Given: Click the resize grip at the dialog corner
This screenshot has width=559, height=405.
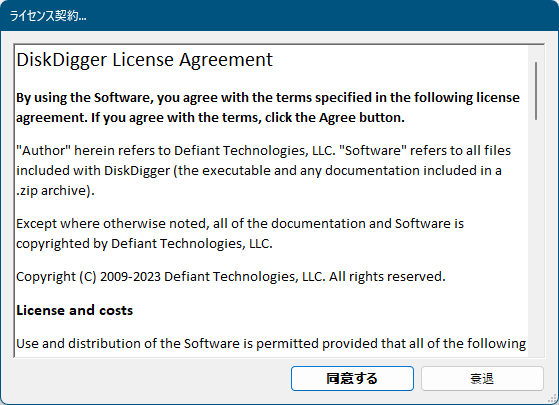Looking at the screenshot, I should tap(554, 400).
